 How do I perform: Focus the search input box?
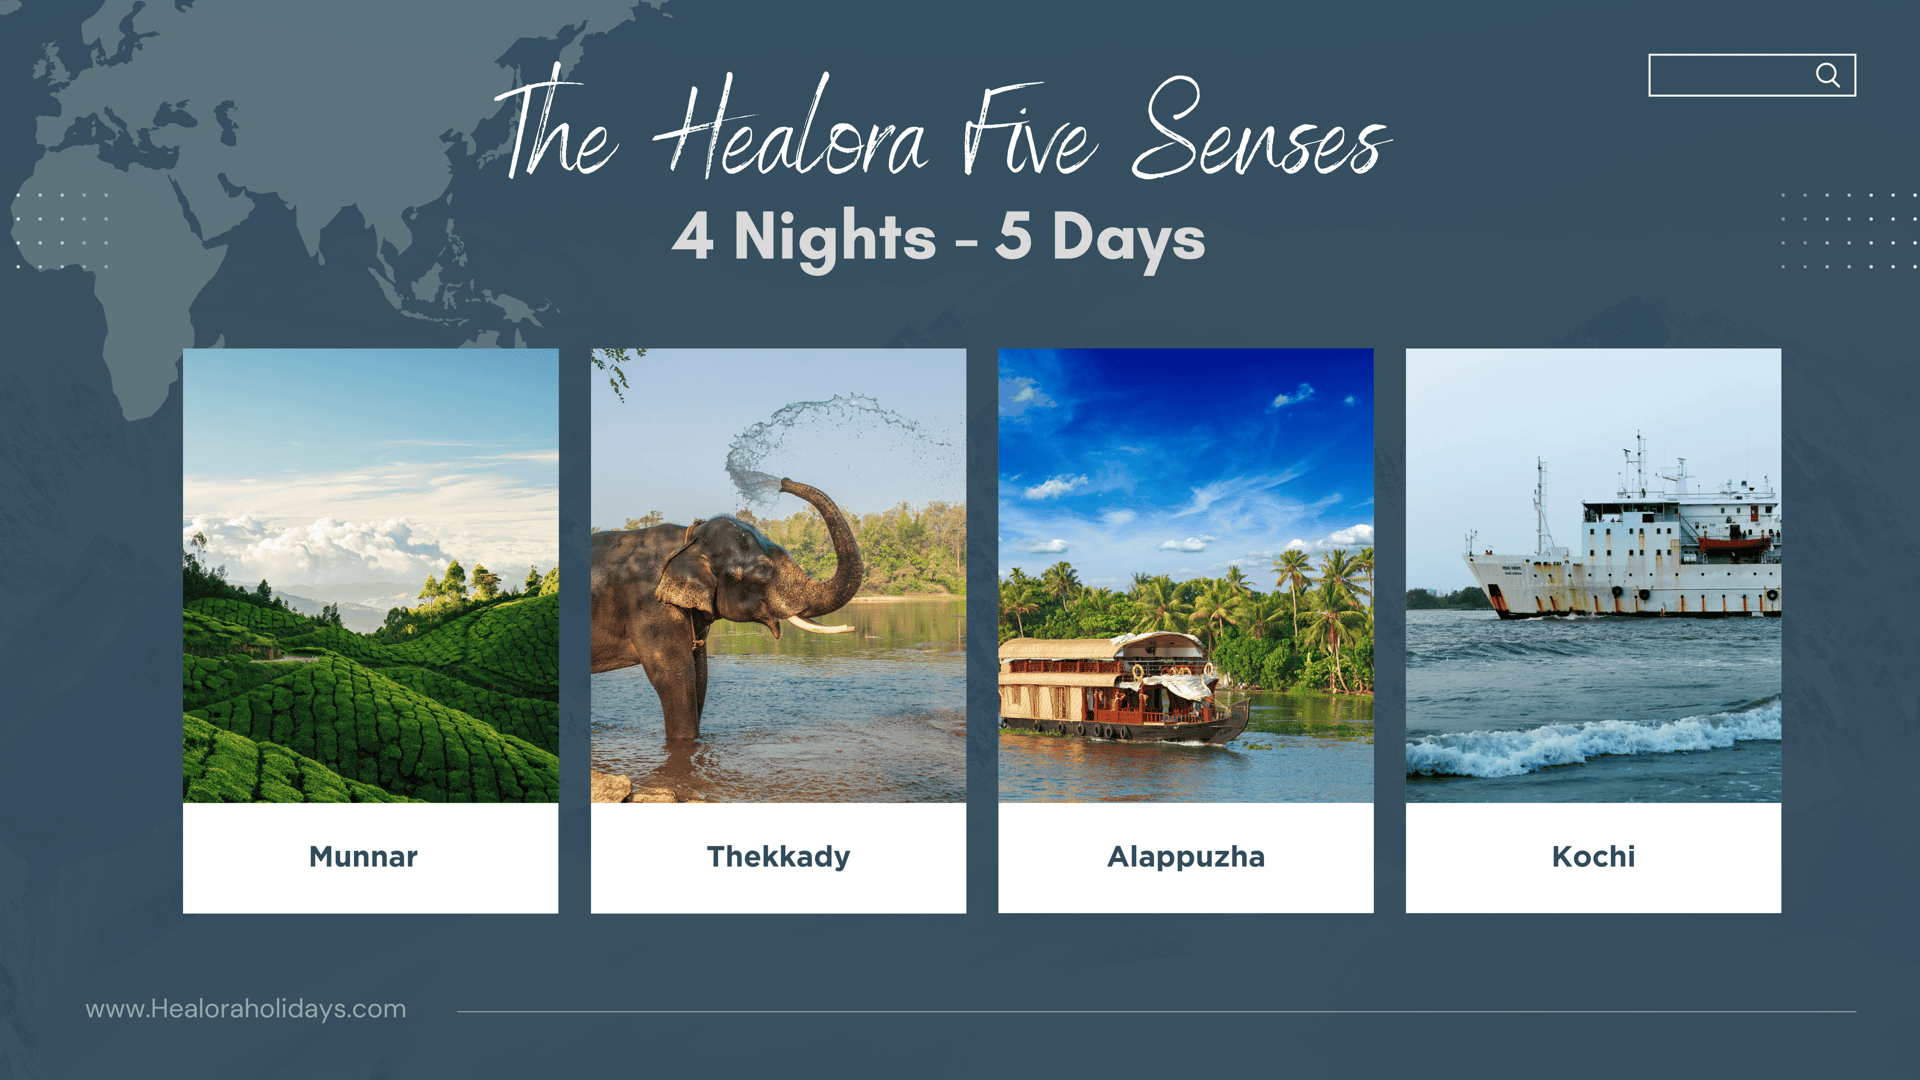[x=1730, y=75]
